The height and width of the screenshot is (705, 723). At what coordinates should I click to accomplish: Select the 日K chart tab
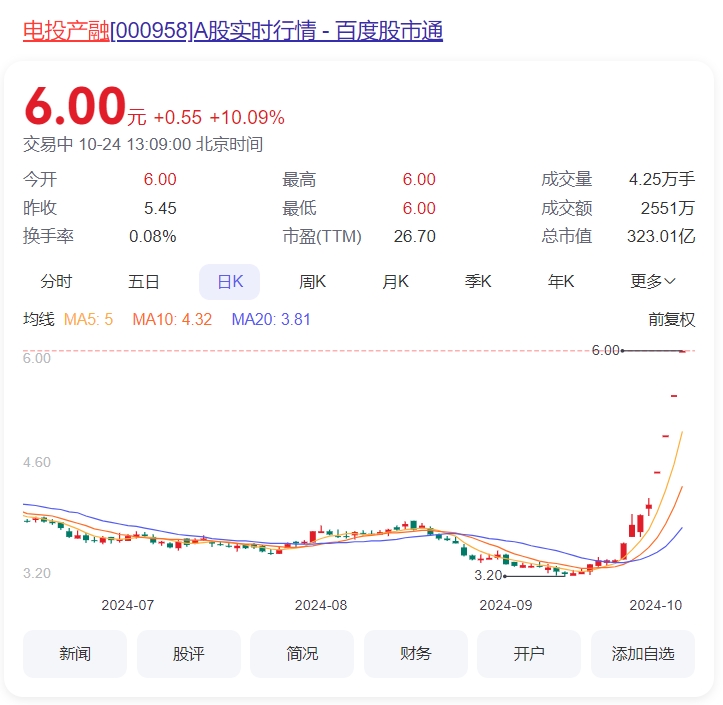pyautogui.click(x=230, y=282)
